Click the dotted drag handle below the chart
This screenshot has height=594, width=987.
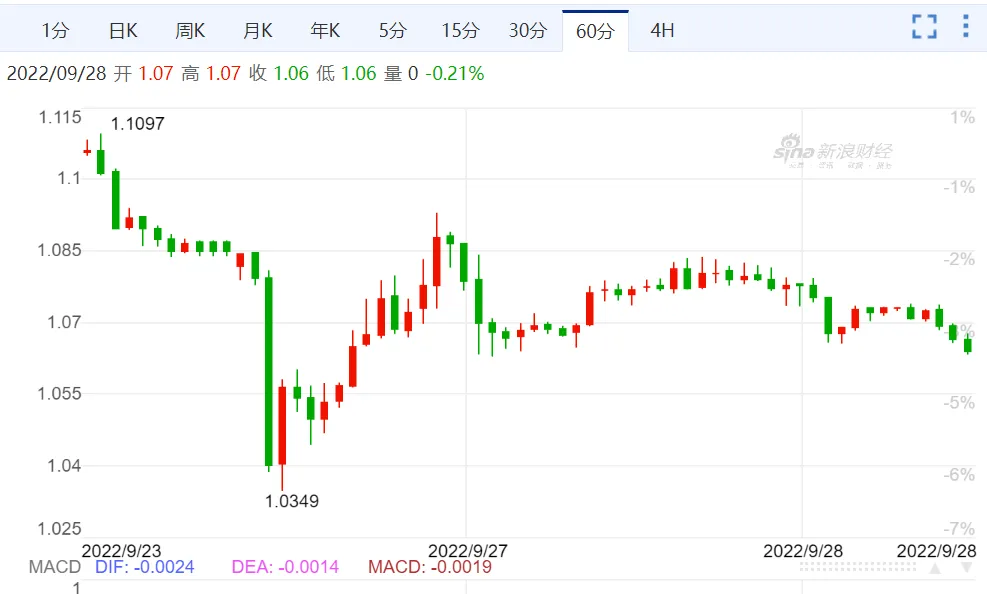coord(857,568)
